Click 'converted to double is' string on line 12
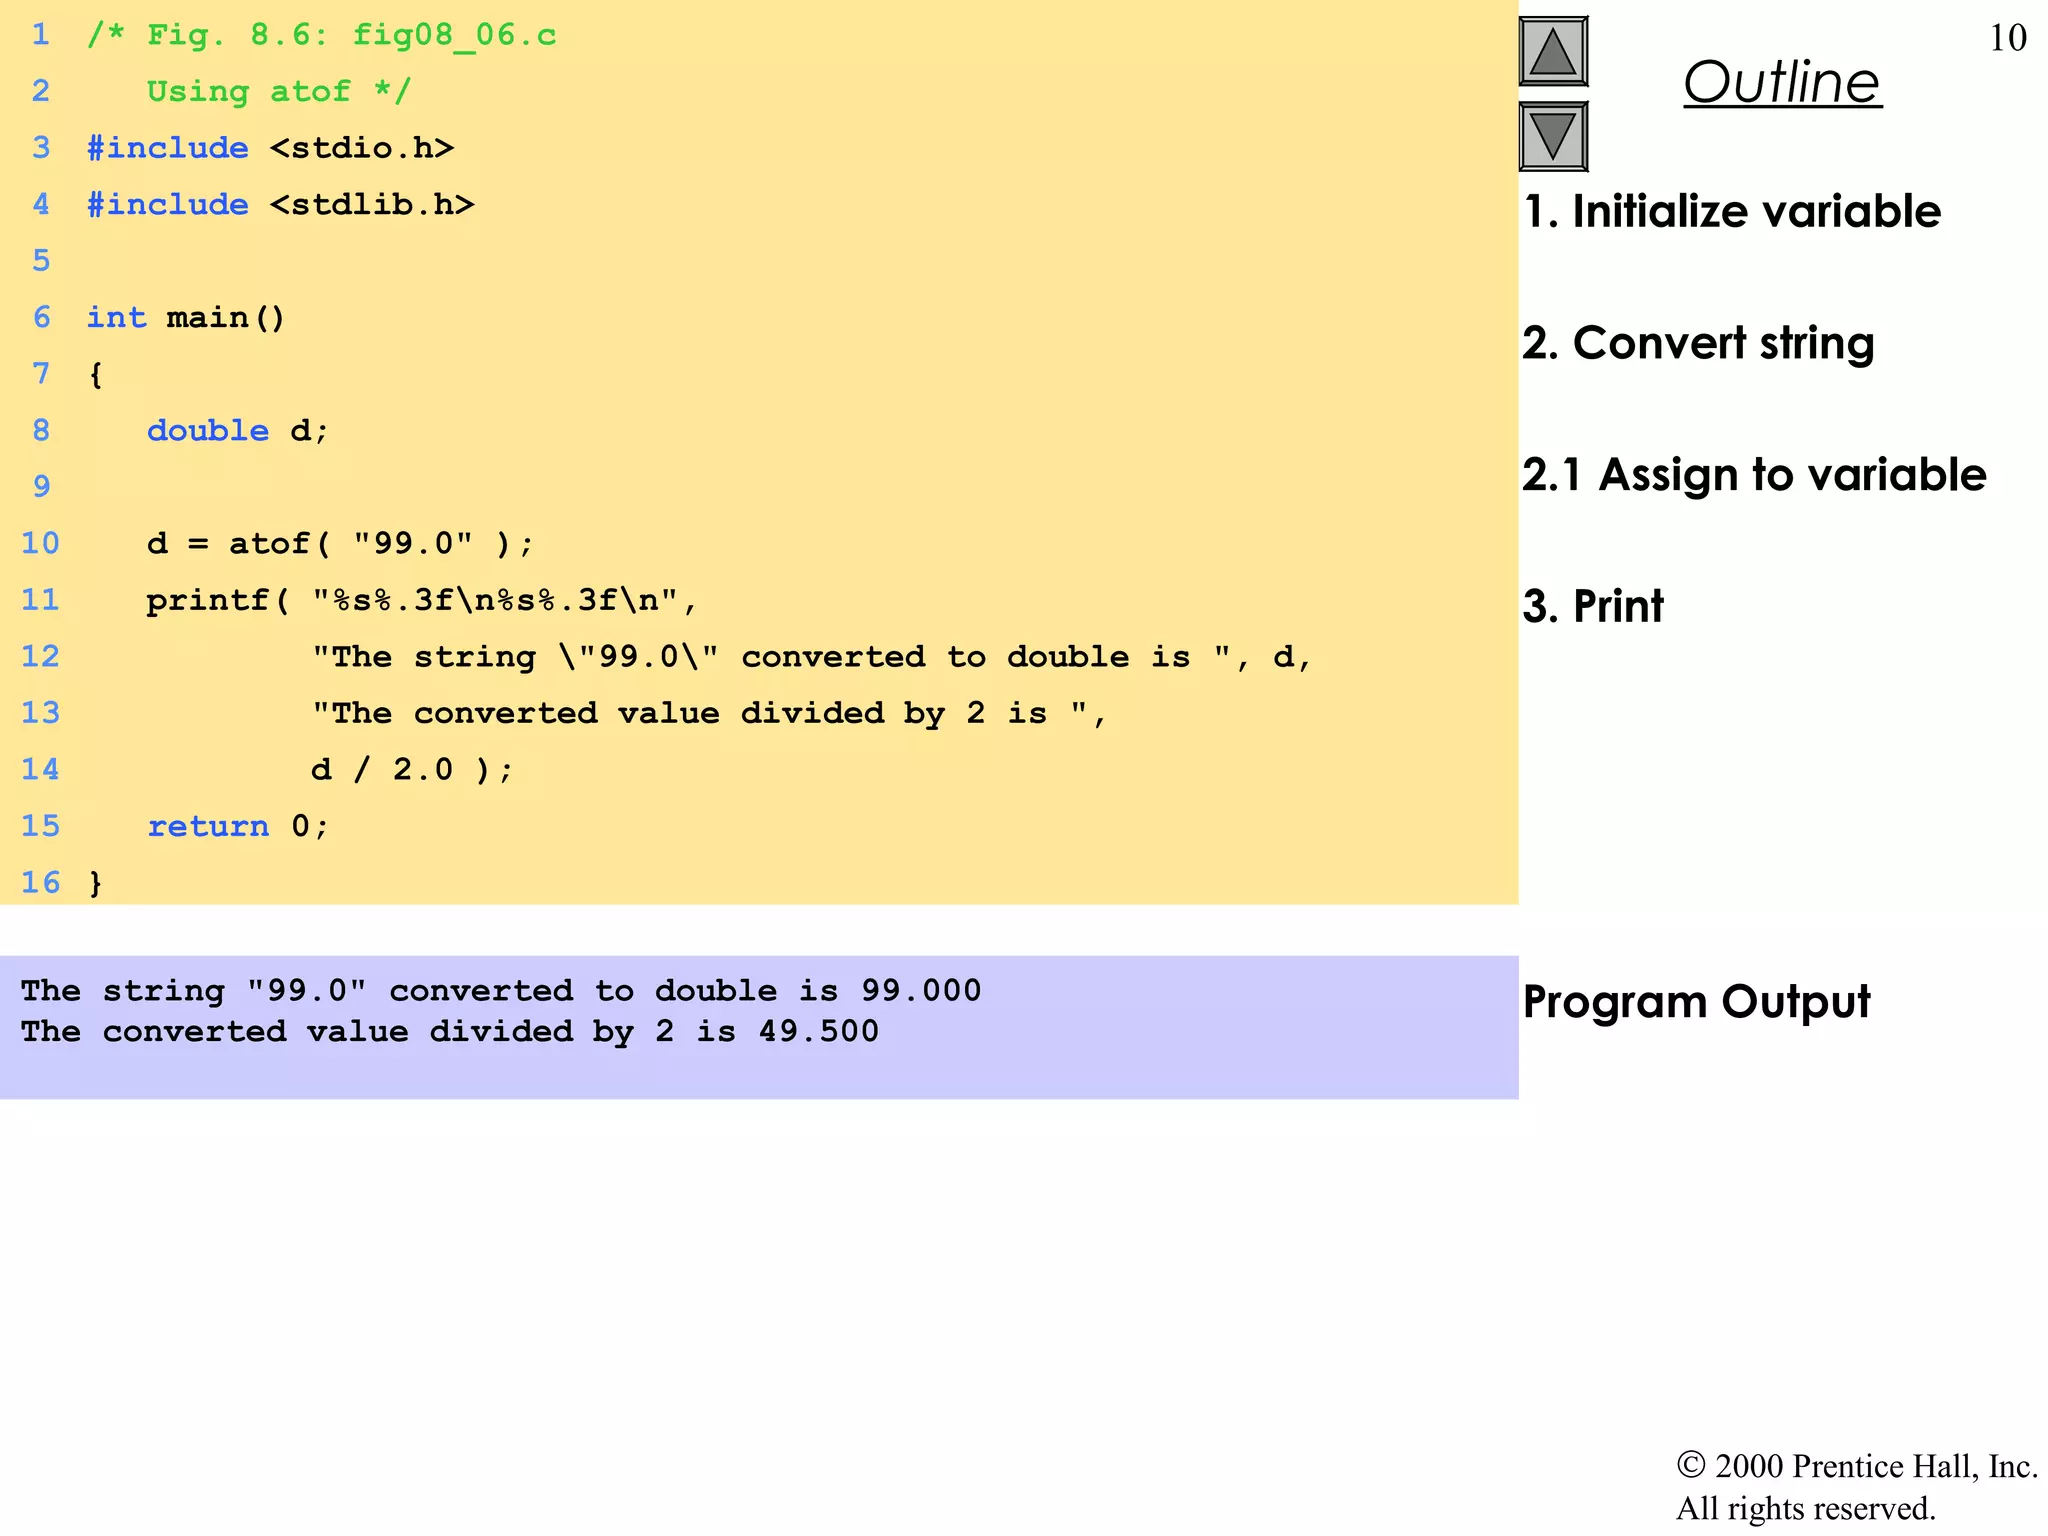 tap(811, 656)
